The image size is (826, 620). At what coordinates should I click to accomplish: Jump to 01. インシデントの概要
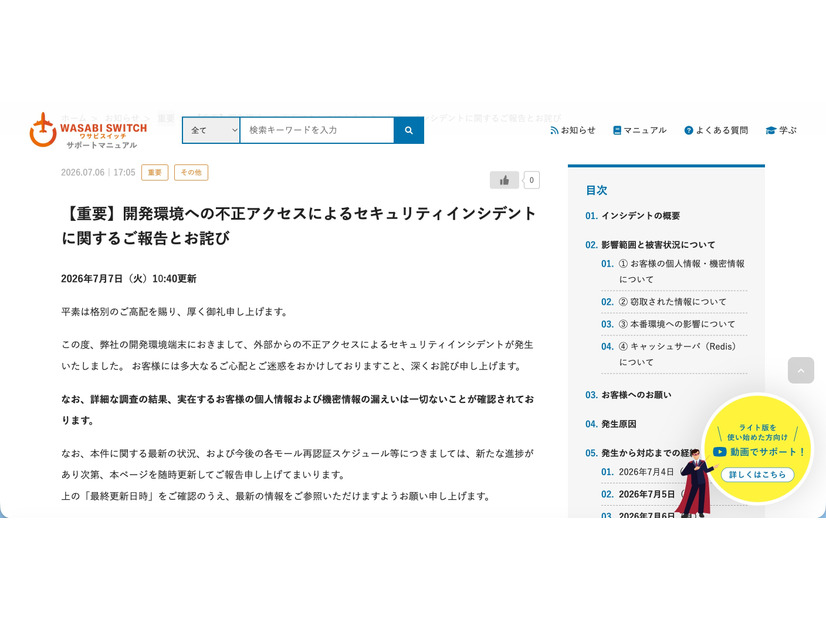pyautogui.click(x=633, y=215)
